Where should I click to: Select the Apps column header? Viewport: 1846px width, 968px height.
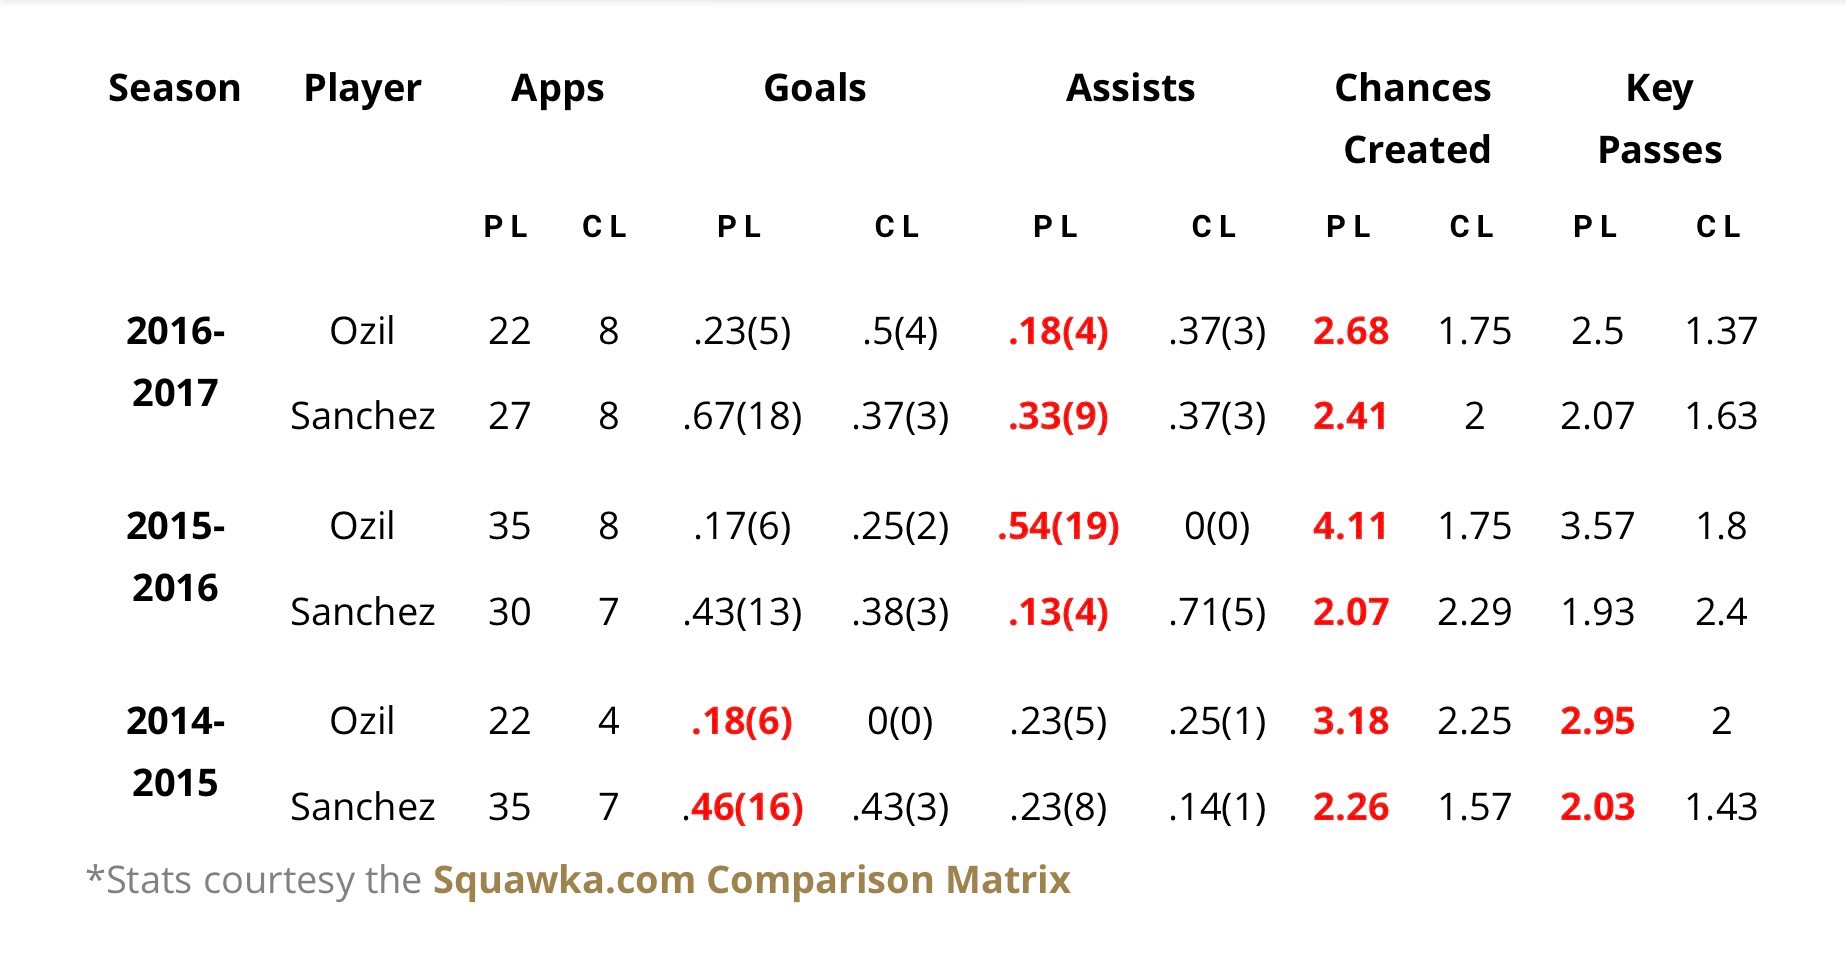click(x=557, y=88)
